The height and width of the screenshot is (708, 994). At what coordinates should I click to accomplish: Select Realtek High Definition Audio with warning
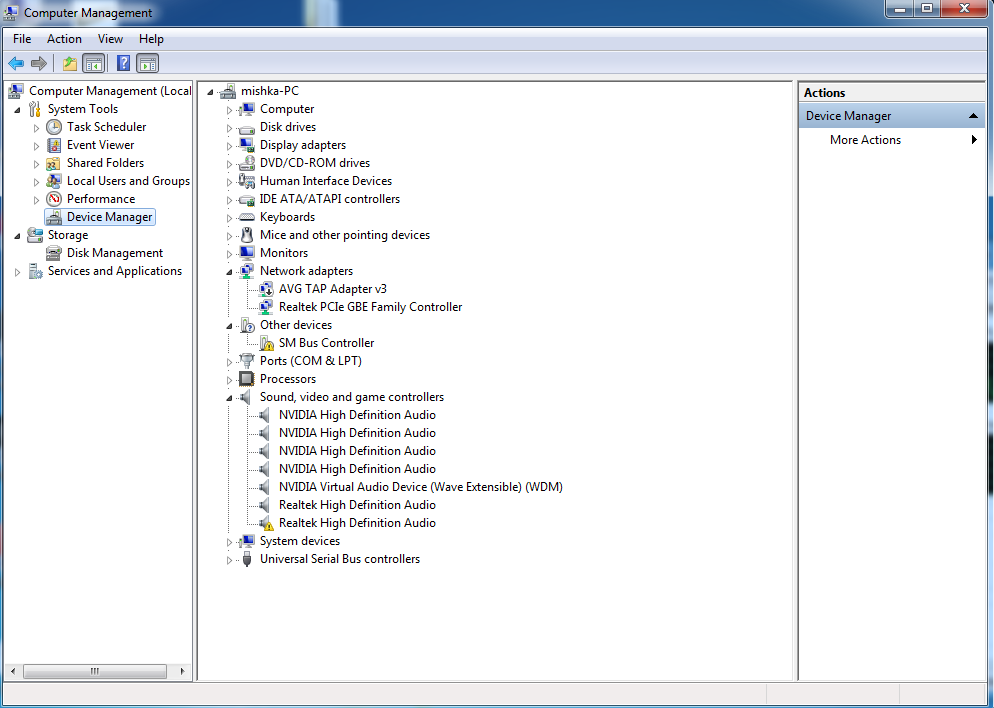click(357, 523)
